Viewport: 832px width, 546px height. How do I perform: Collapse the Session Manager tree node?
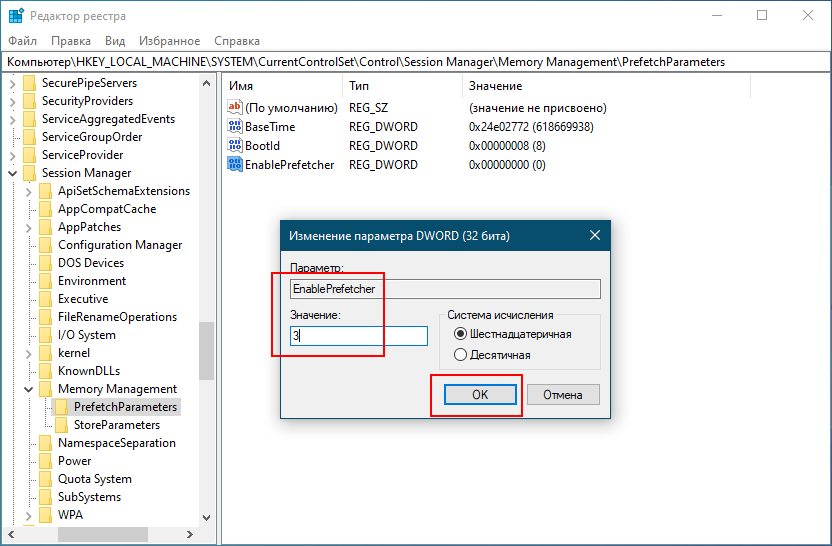(x=13, y=173)
